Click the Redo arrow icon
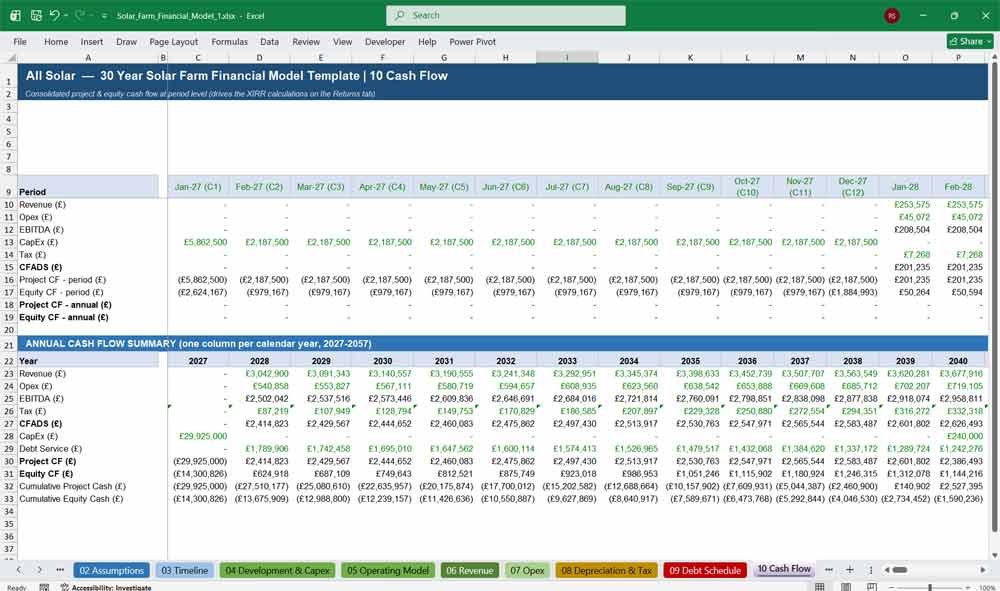The image size is (1000, 591). coord(80,15)
